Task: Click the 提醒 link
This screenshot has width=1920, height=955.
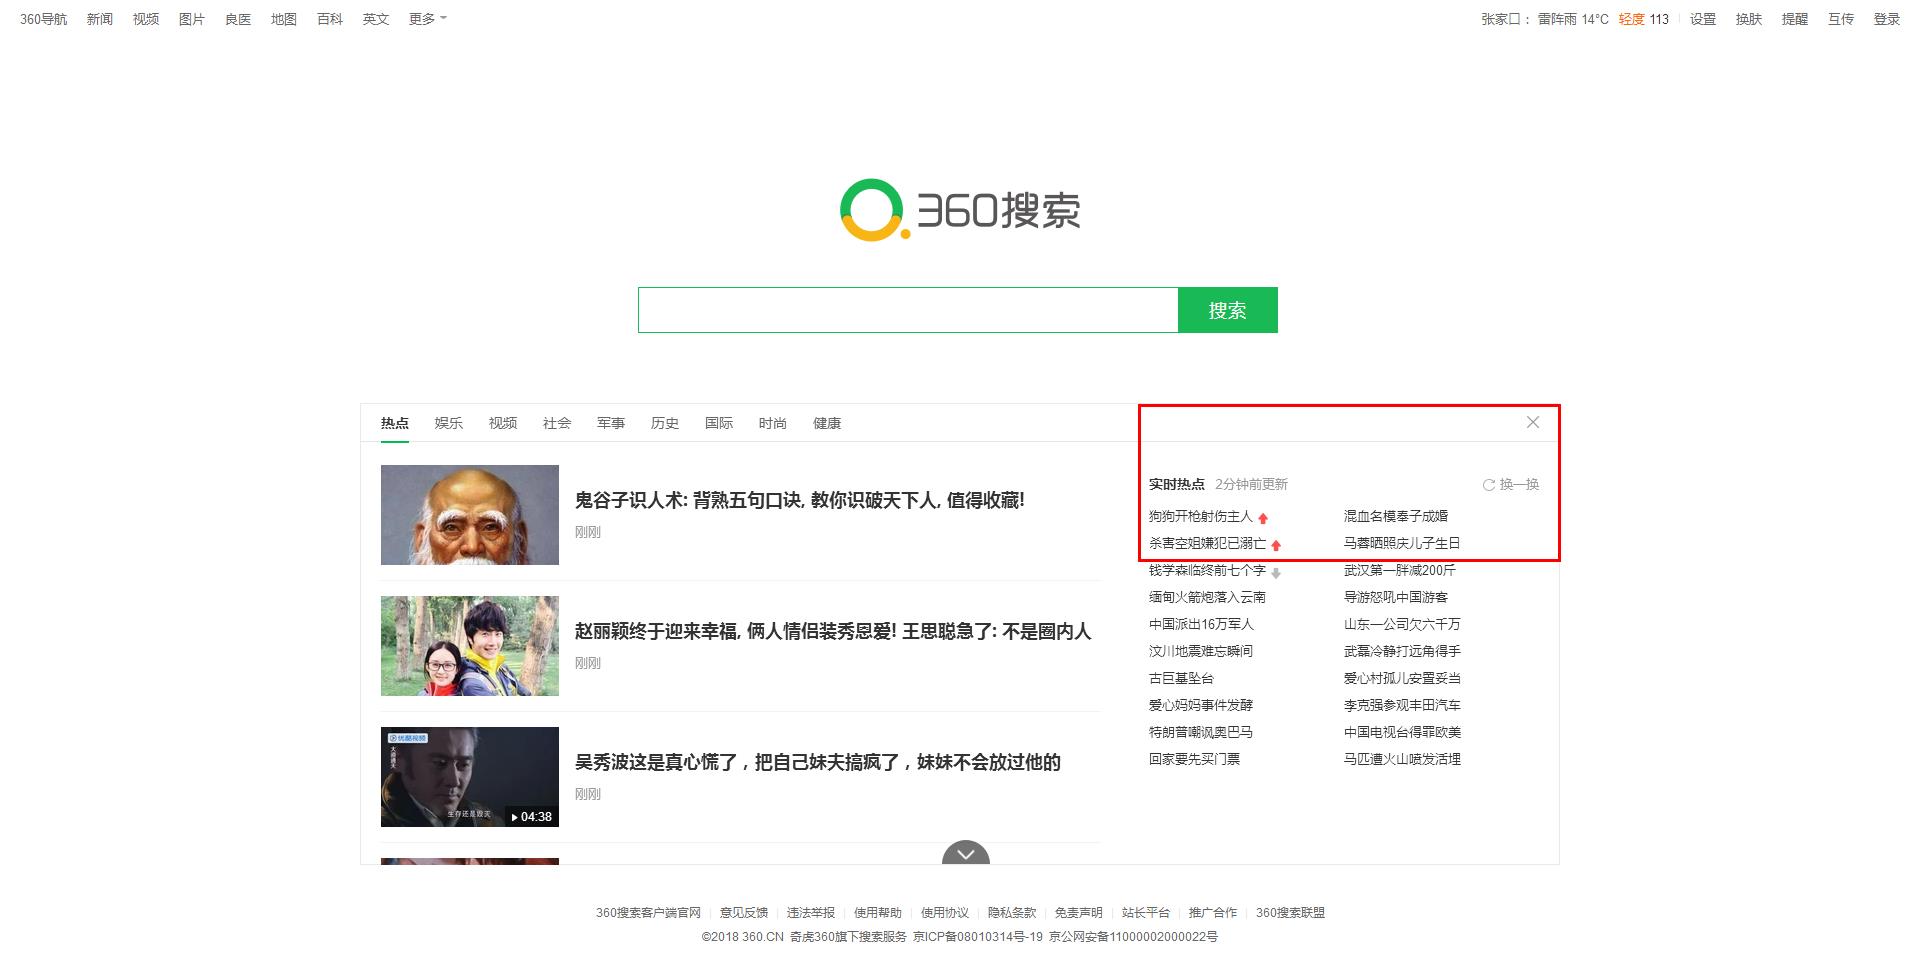Action: coord(1795,19)
